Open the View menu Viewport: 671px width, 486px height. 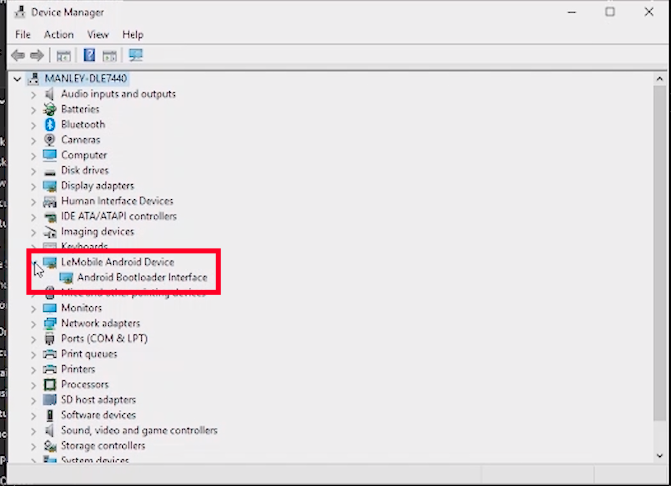point(97,34)
